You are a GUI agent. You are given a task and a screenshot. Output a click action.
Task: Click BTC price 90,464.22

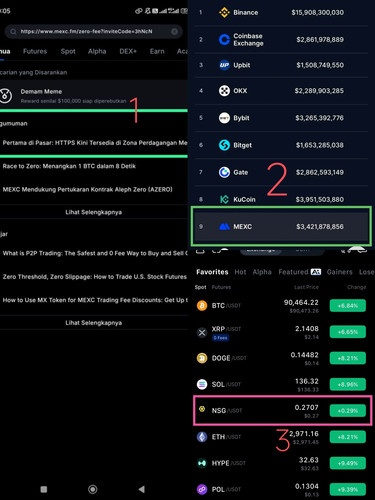tap(301, 302)
